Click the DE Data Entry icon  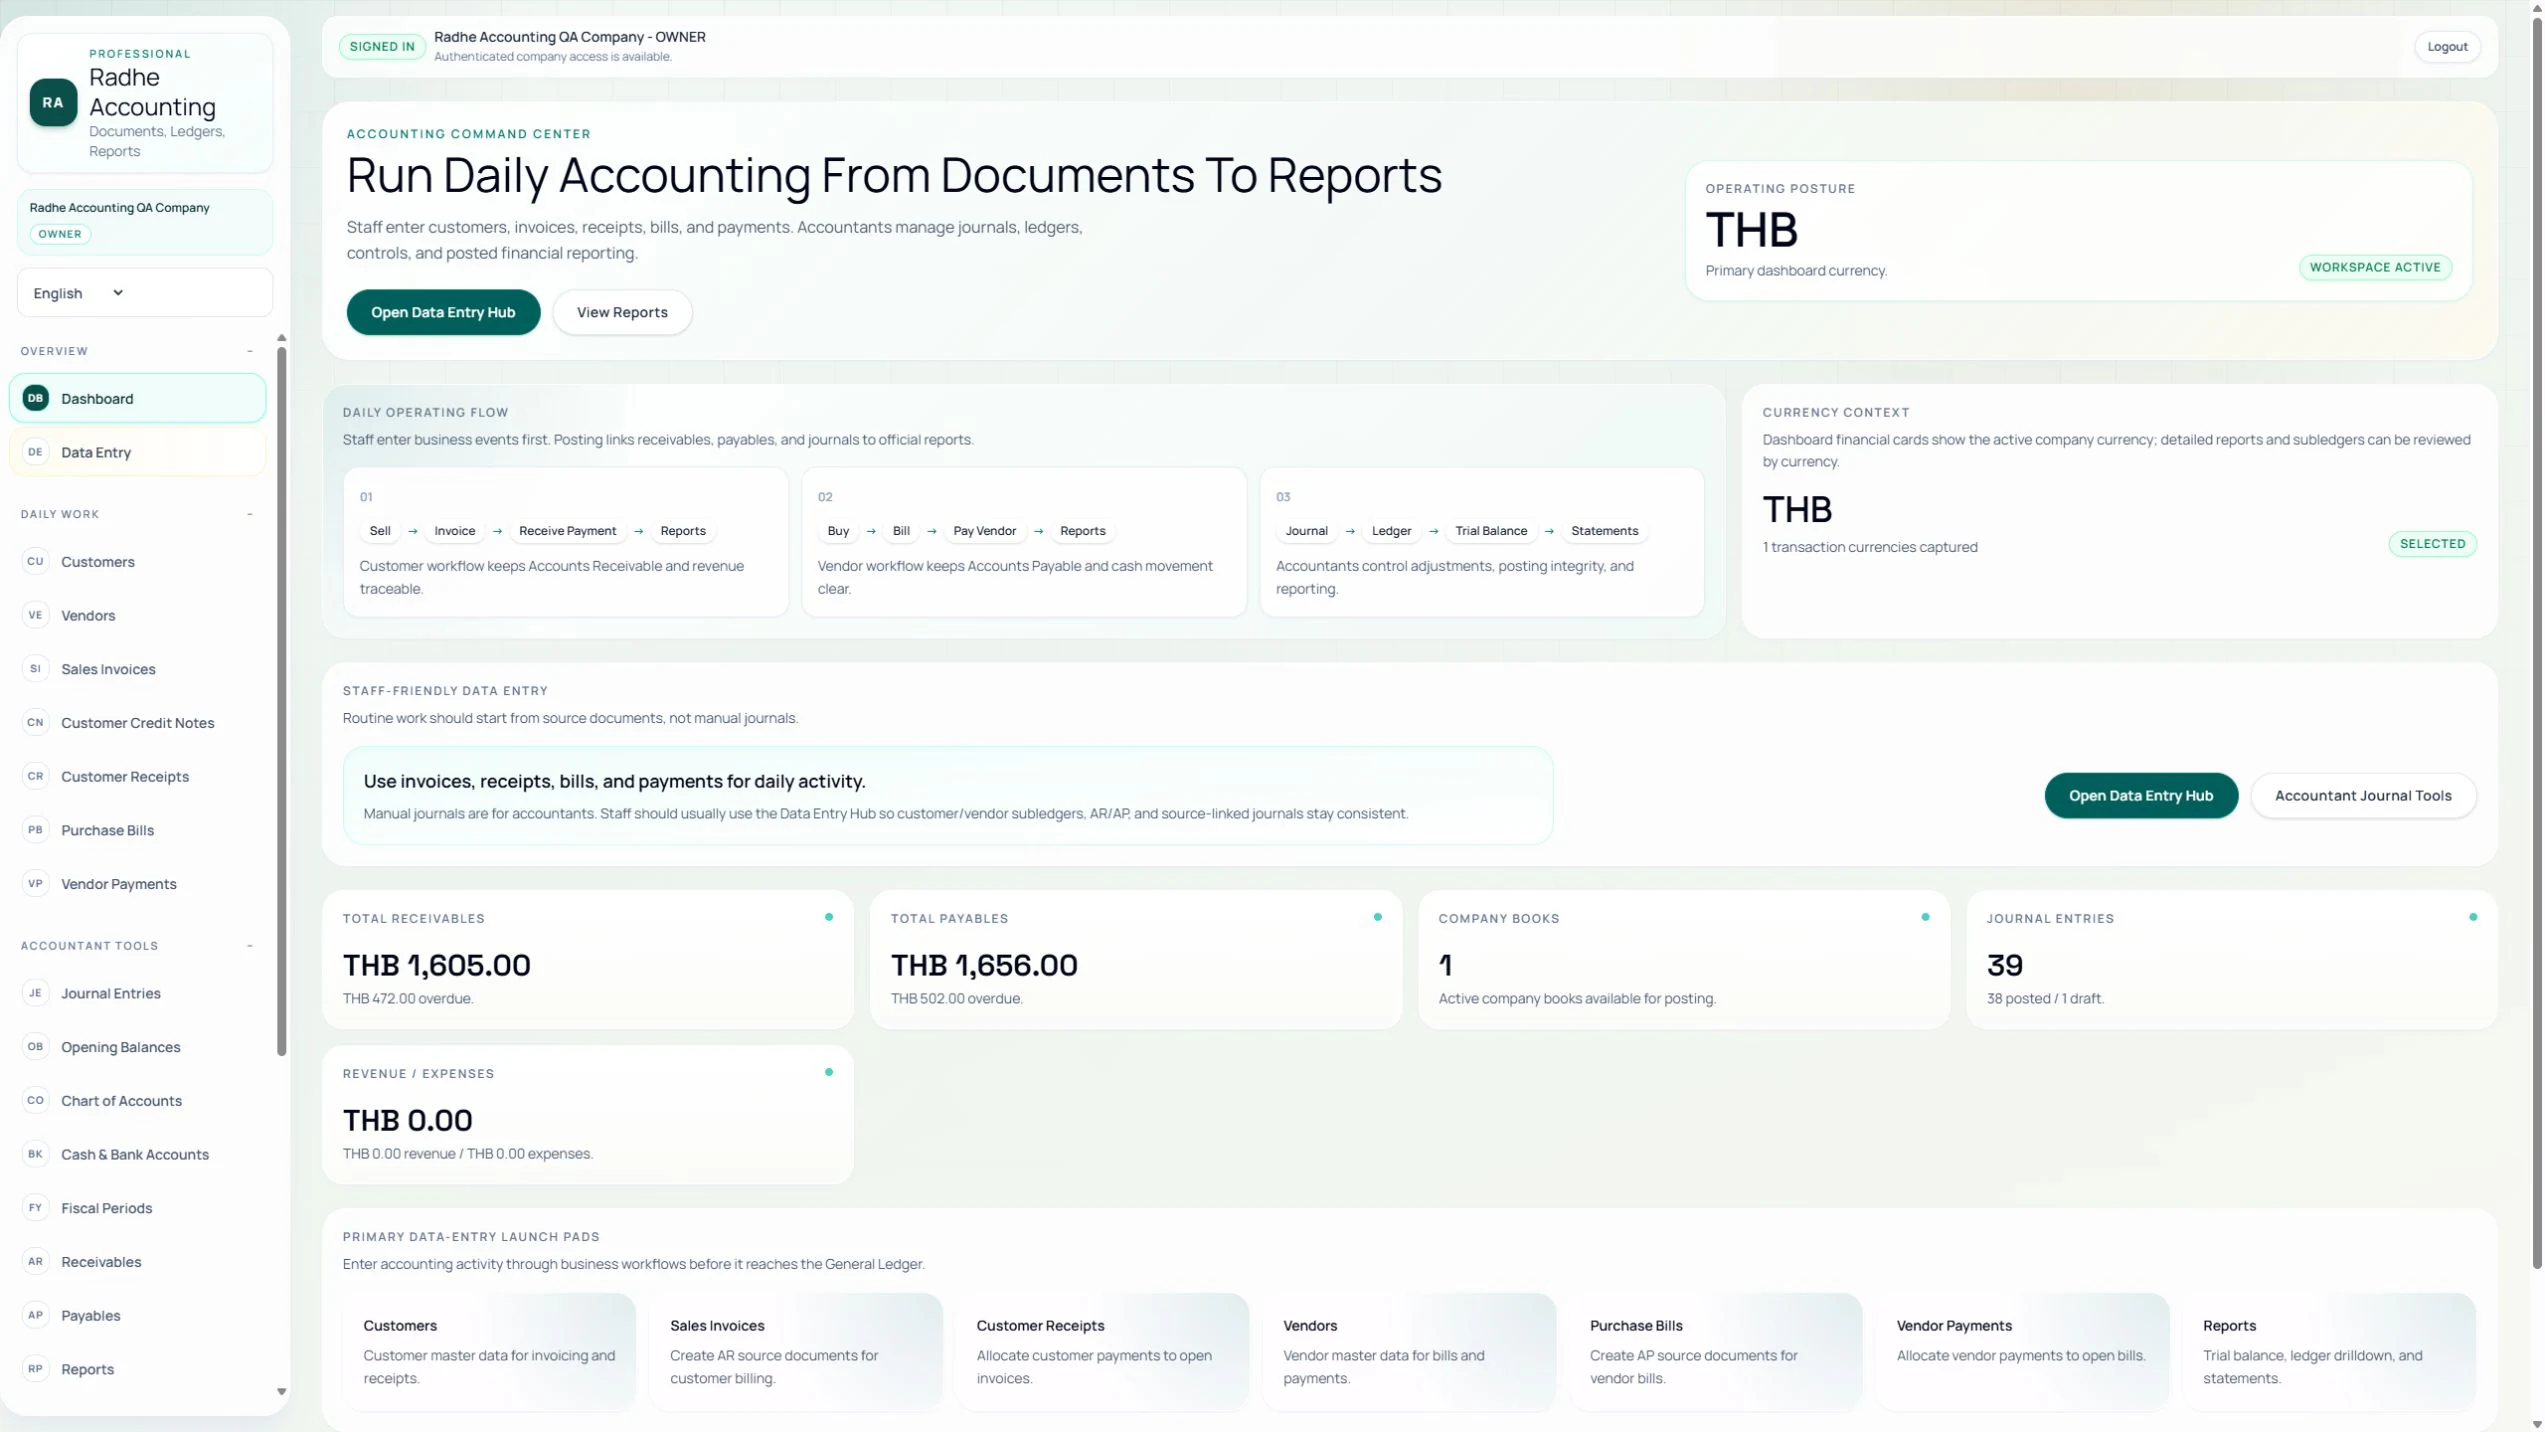35,452
